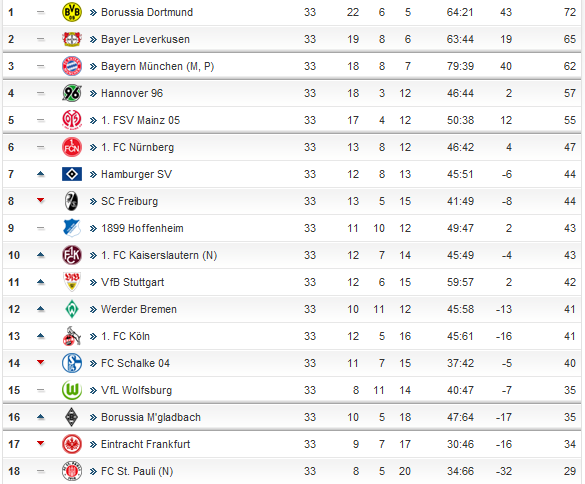Click the Borussia Dortmund club crest
Screen dimensions: 585x484
[72, 12]
